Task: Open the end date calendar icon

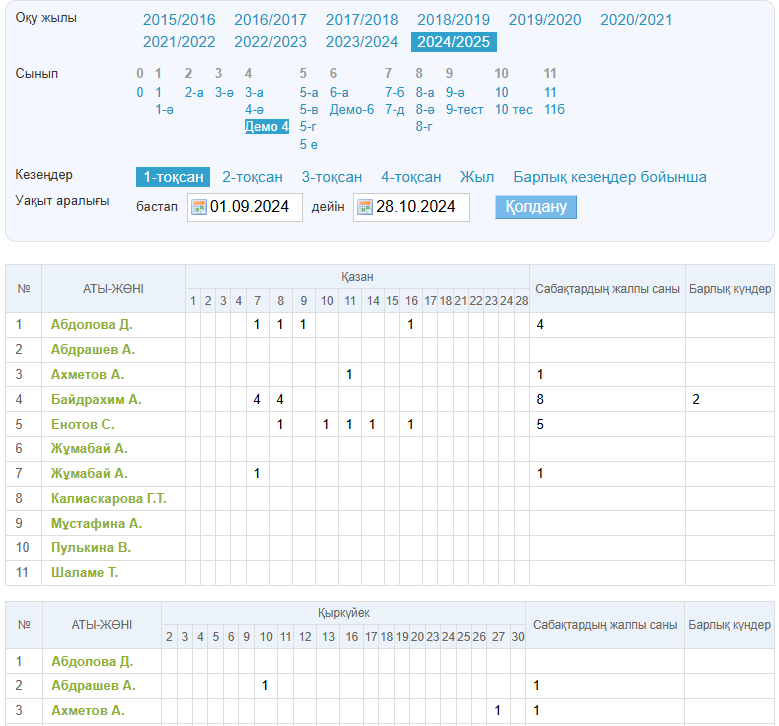Action: click(365, 208)
